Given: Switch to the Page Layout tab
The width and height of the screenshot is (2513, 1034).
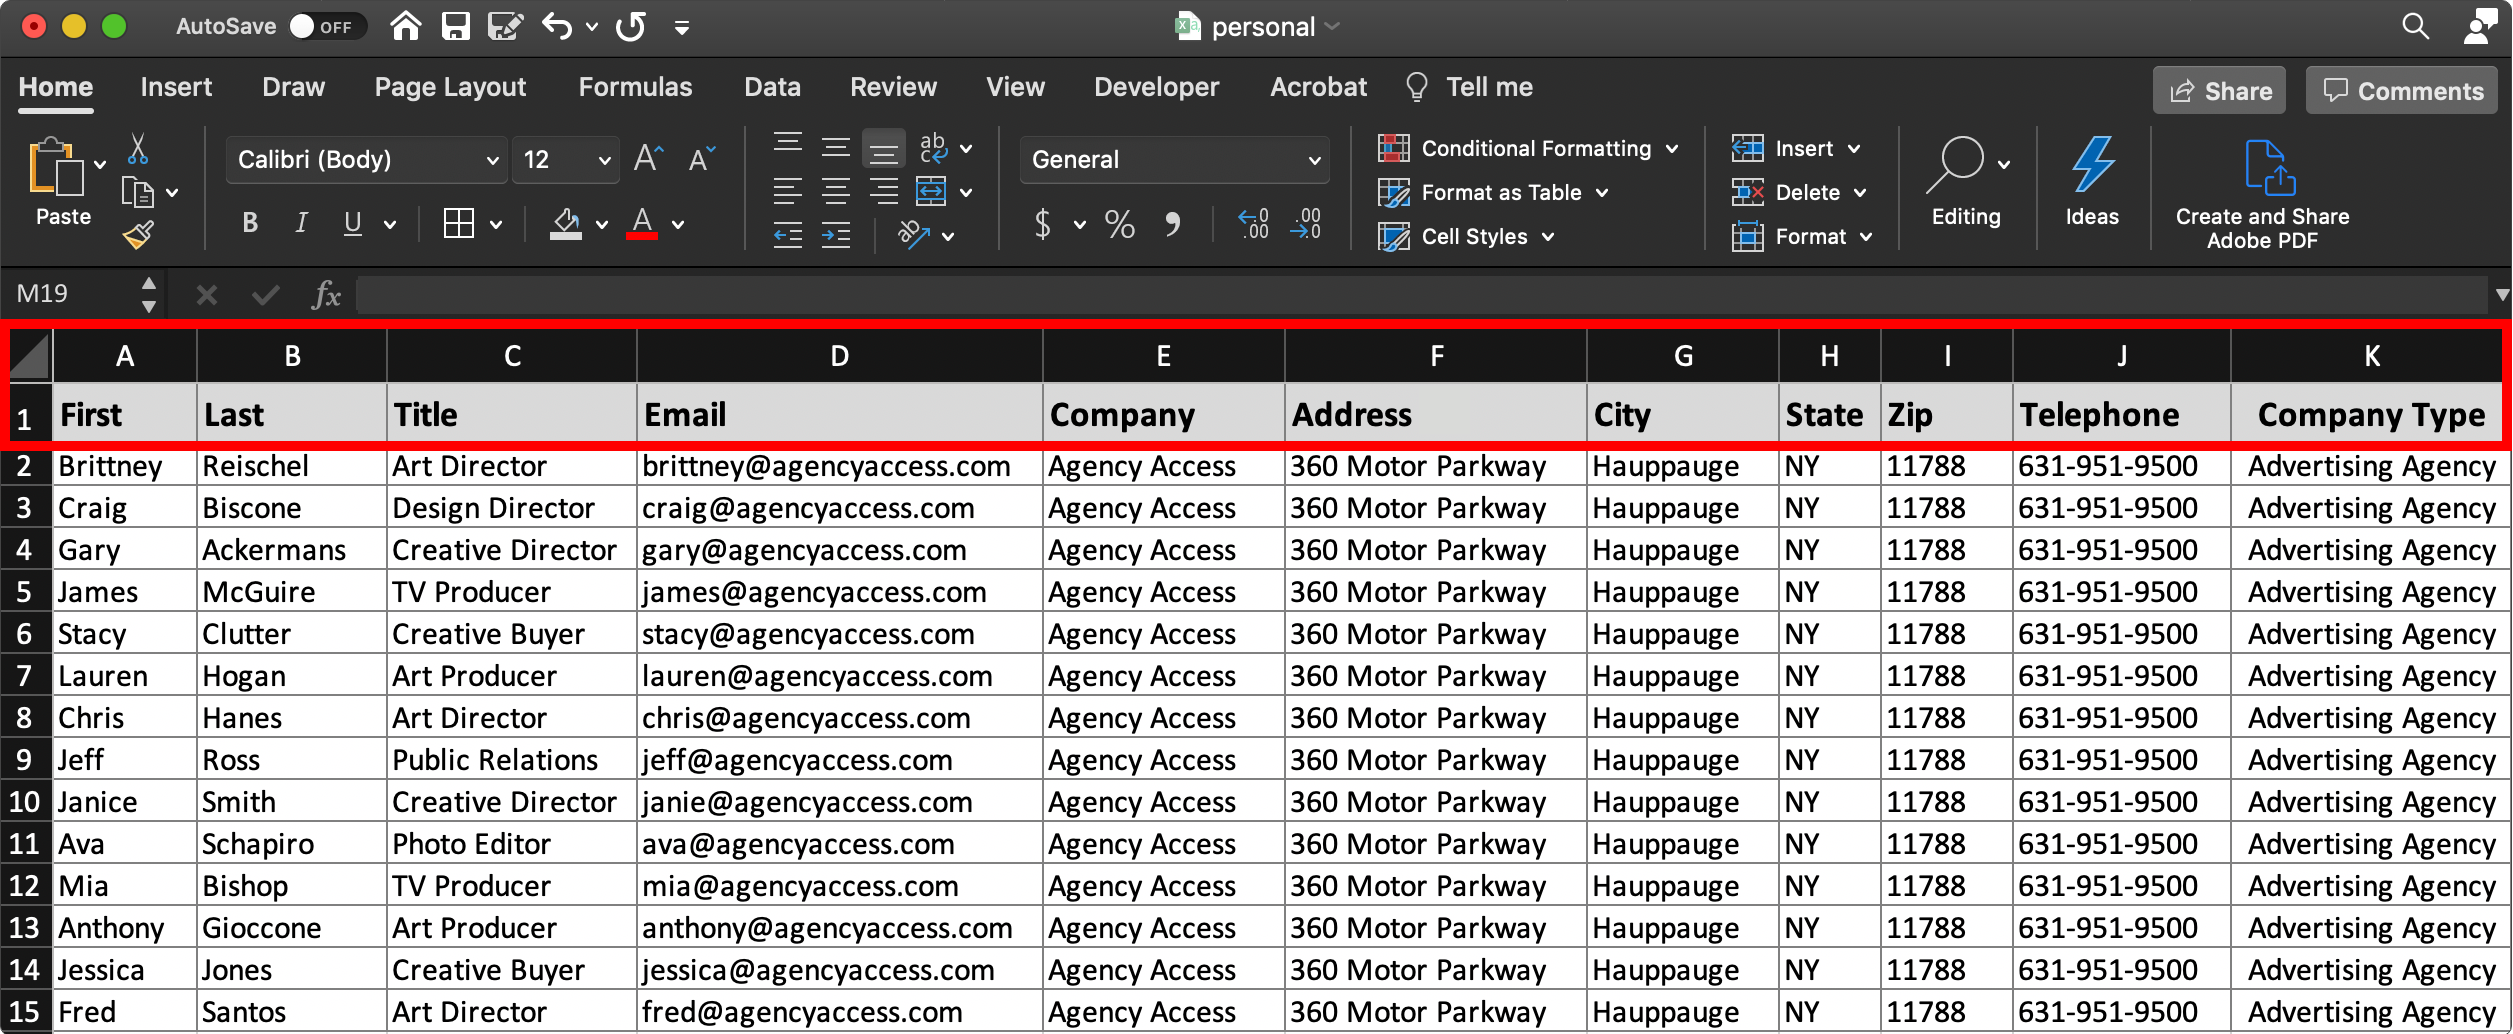Looking at the screenshot, I should click(450, 87).
